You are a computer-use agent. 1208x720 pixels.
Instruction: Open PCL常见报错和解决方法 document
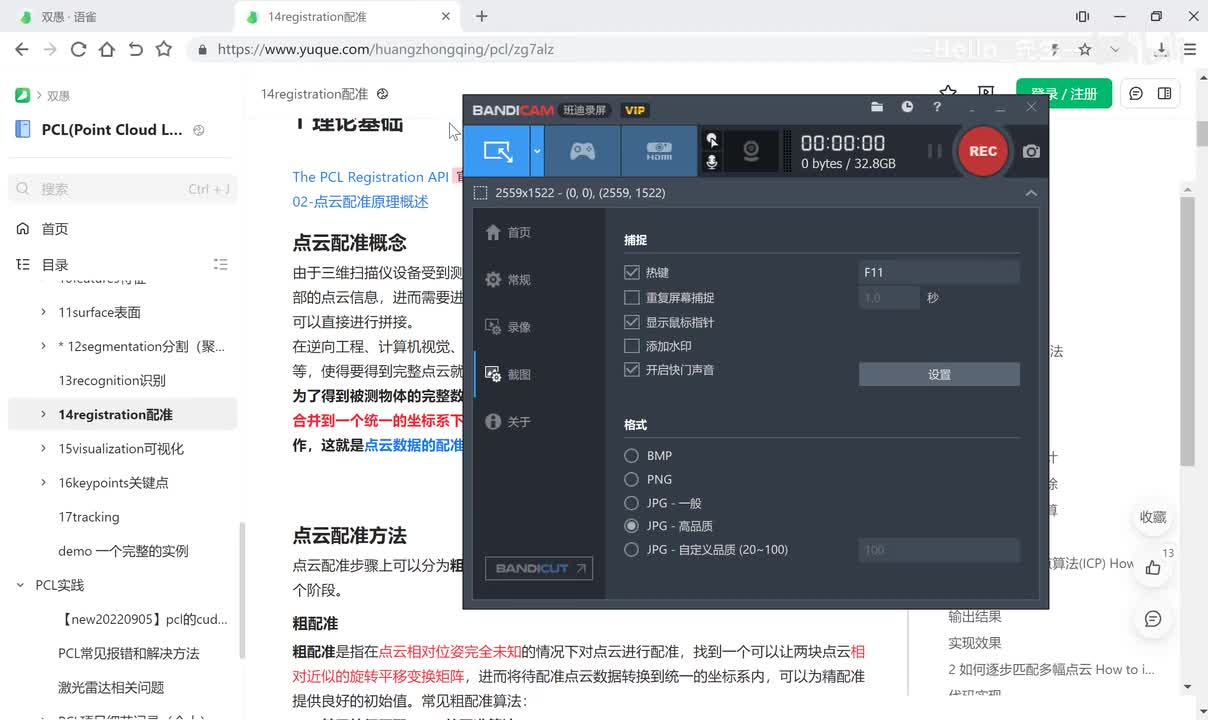pyautogui.click(x=129, y=653)
